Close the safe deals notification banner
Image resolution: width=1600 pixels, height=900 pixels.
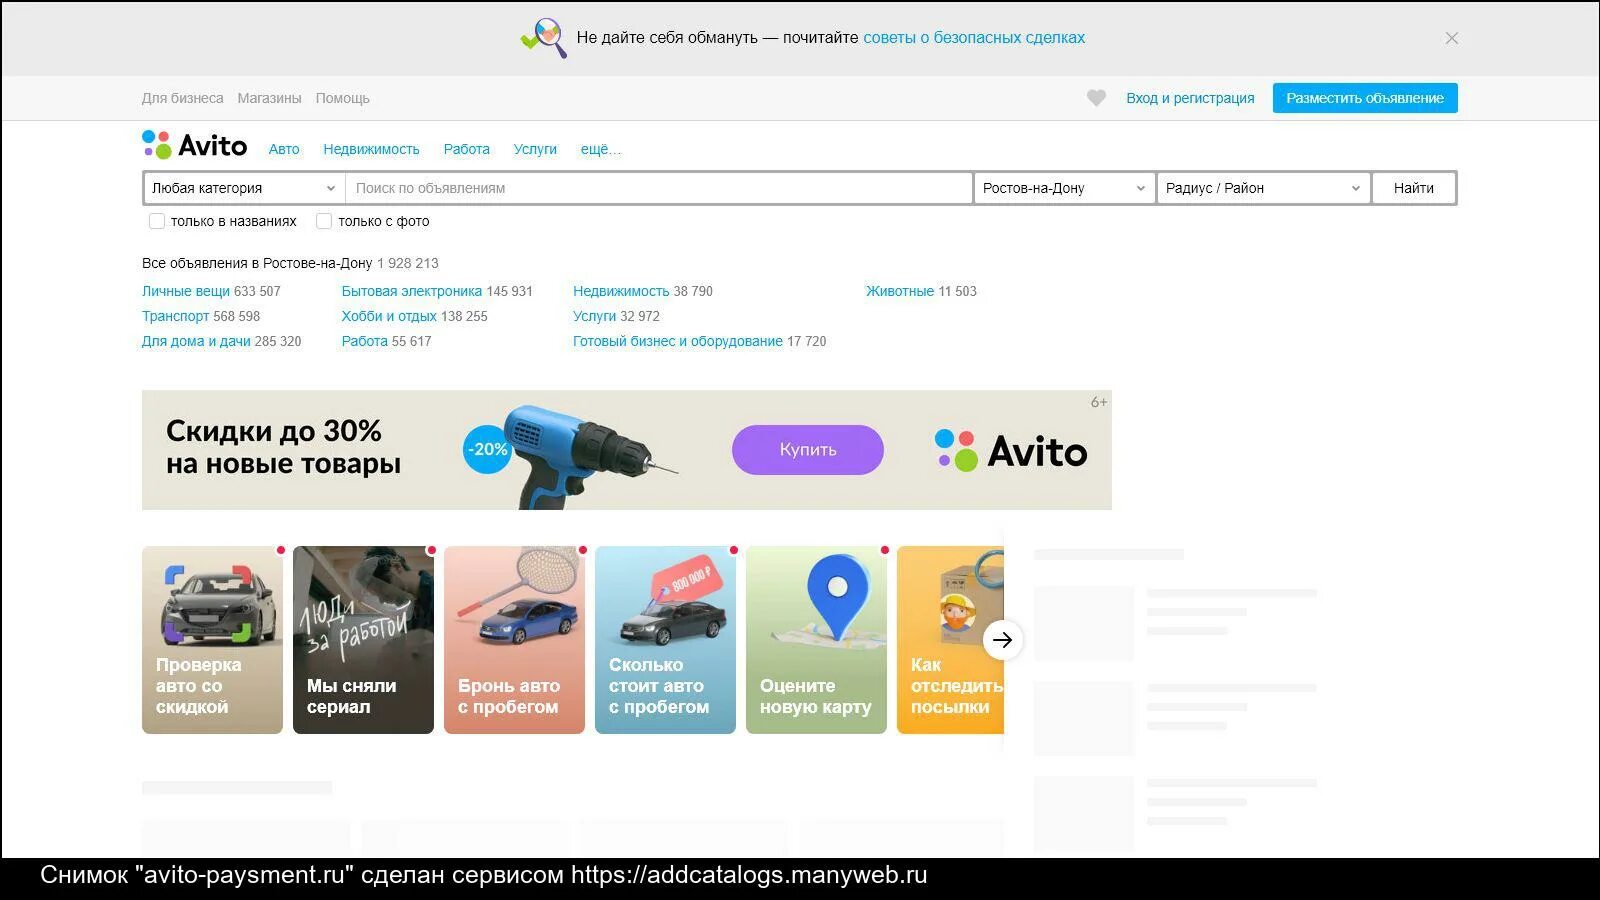pos(1451,38)
